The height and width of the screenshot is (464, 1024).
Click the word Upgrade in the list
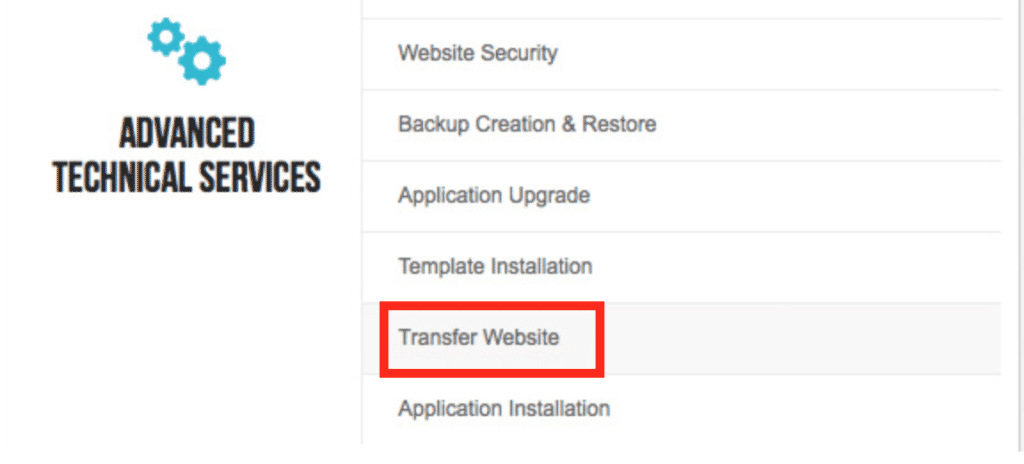551,196
